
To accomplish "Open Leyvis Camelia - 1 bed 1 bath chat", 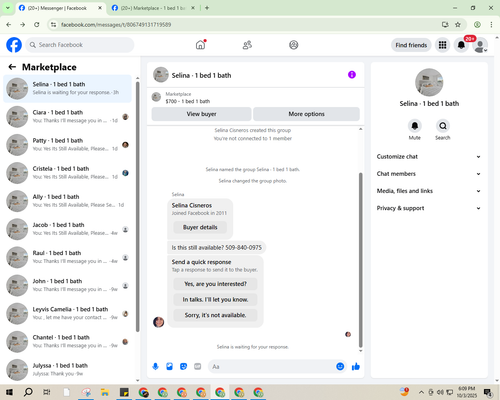I will (x=67, y=313).
